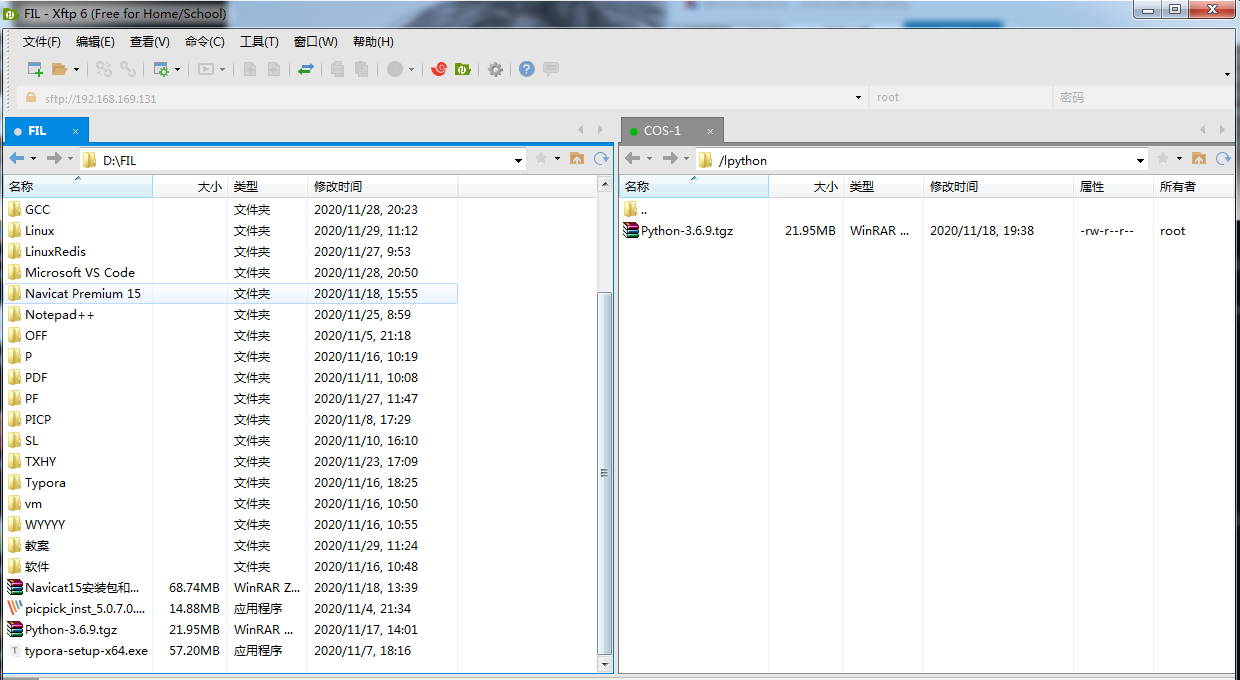
Task: Close the FIL tab
Action: point(75,132)
